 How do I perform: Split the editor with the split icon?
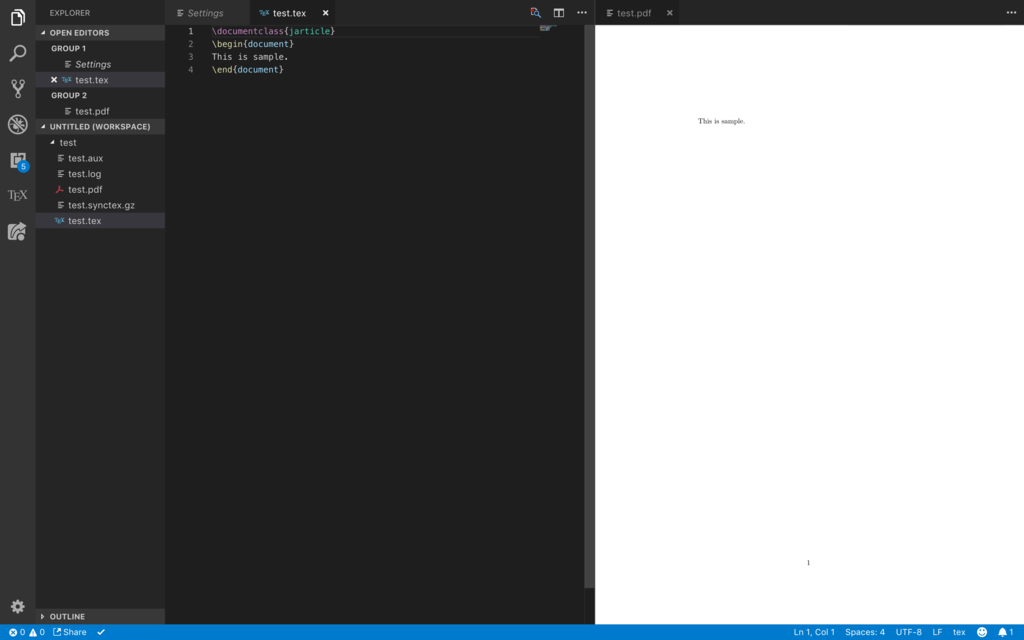point(558,12)
